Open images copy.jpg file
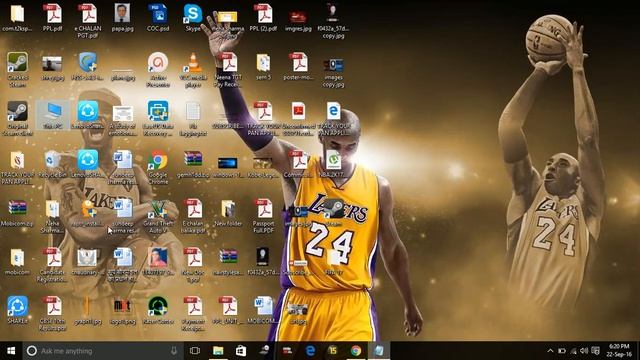The width and height of the screenshot is (640, 360). pos(333,73)
